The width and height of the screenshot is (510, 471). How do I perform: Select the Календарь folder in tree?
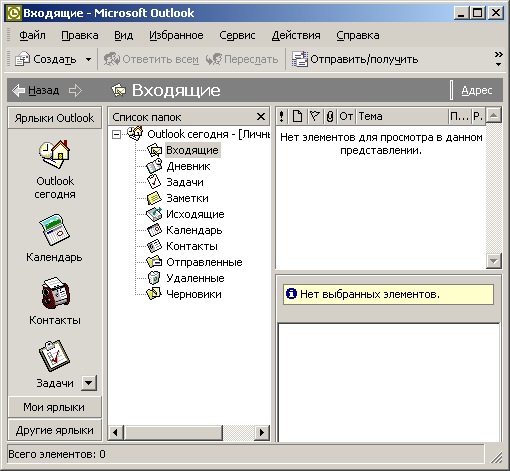point(194,230)
